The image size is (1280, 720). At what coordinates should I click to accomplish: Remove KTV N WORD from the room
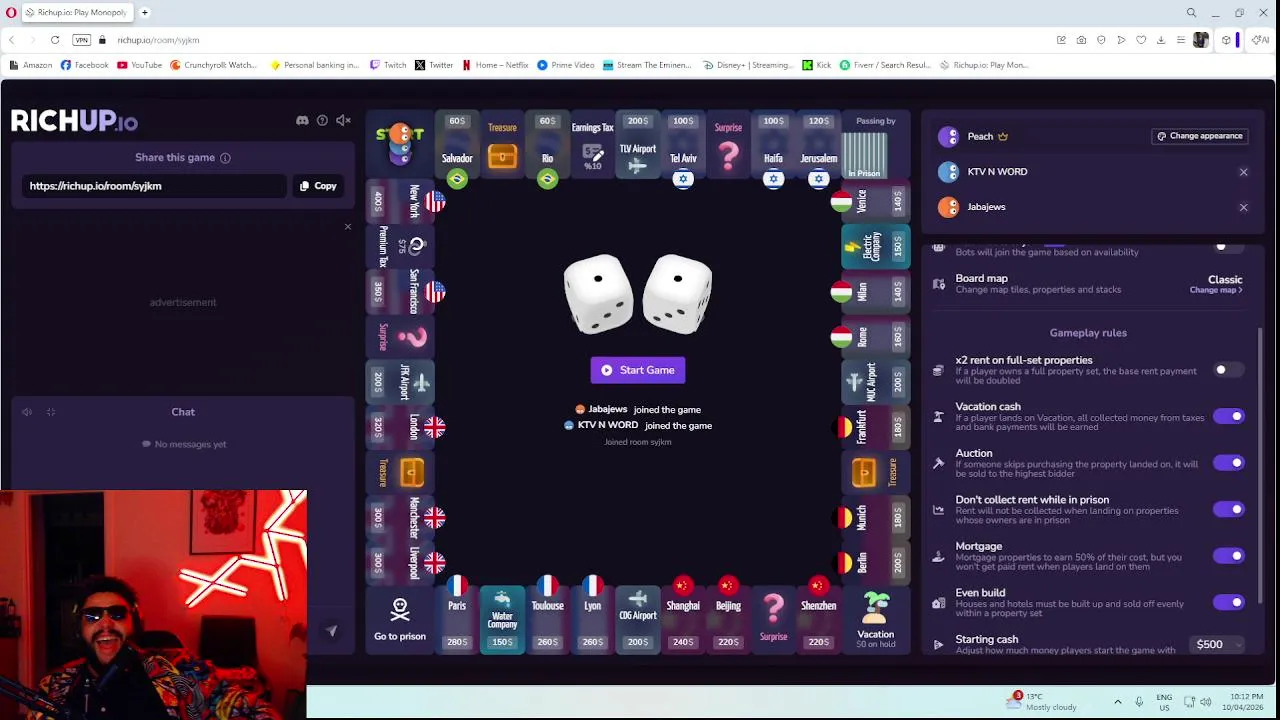point(1243,172)
